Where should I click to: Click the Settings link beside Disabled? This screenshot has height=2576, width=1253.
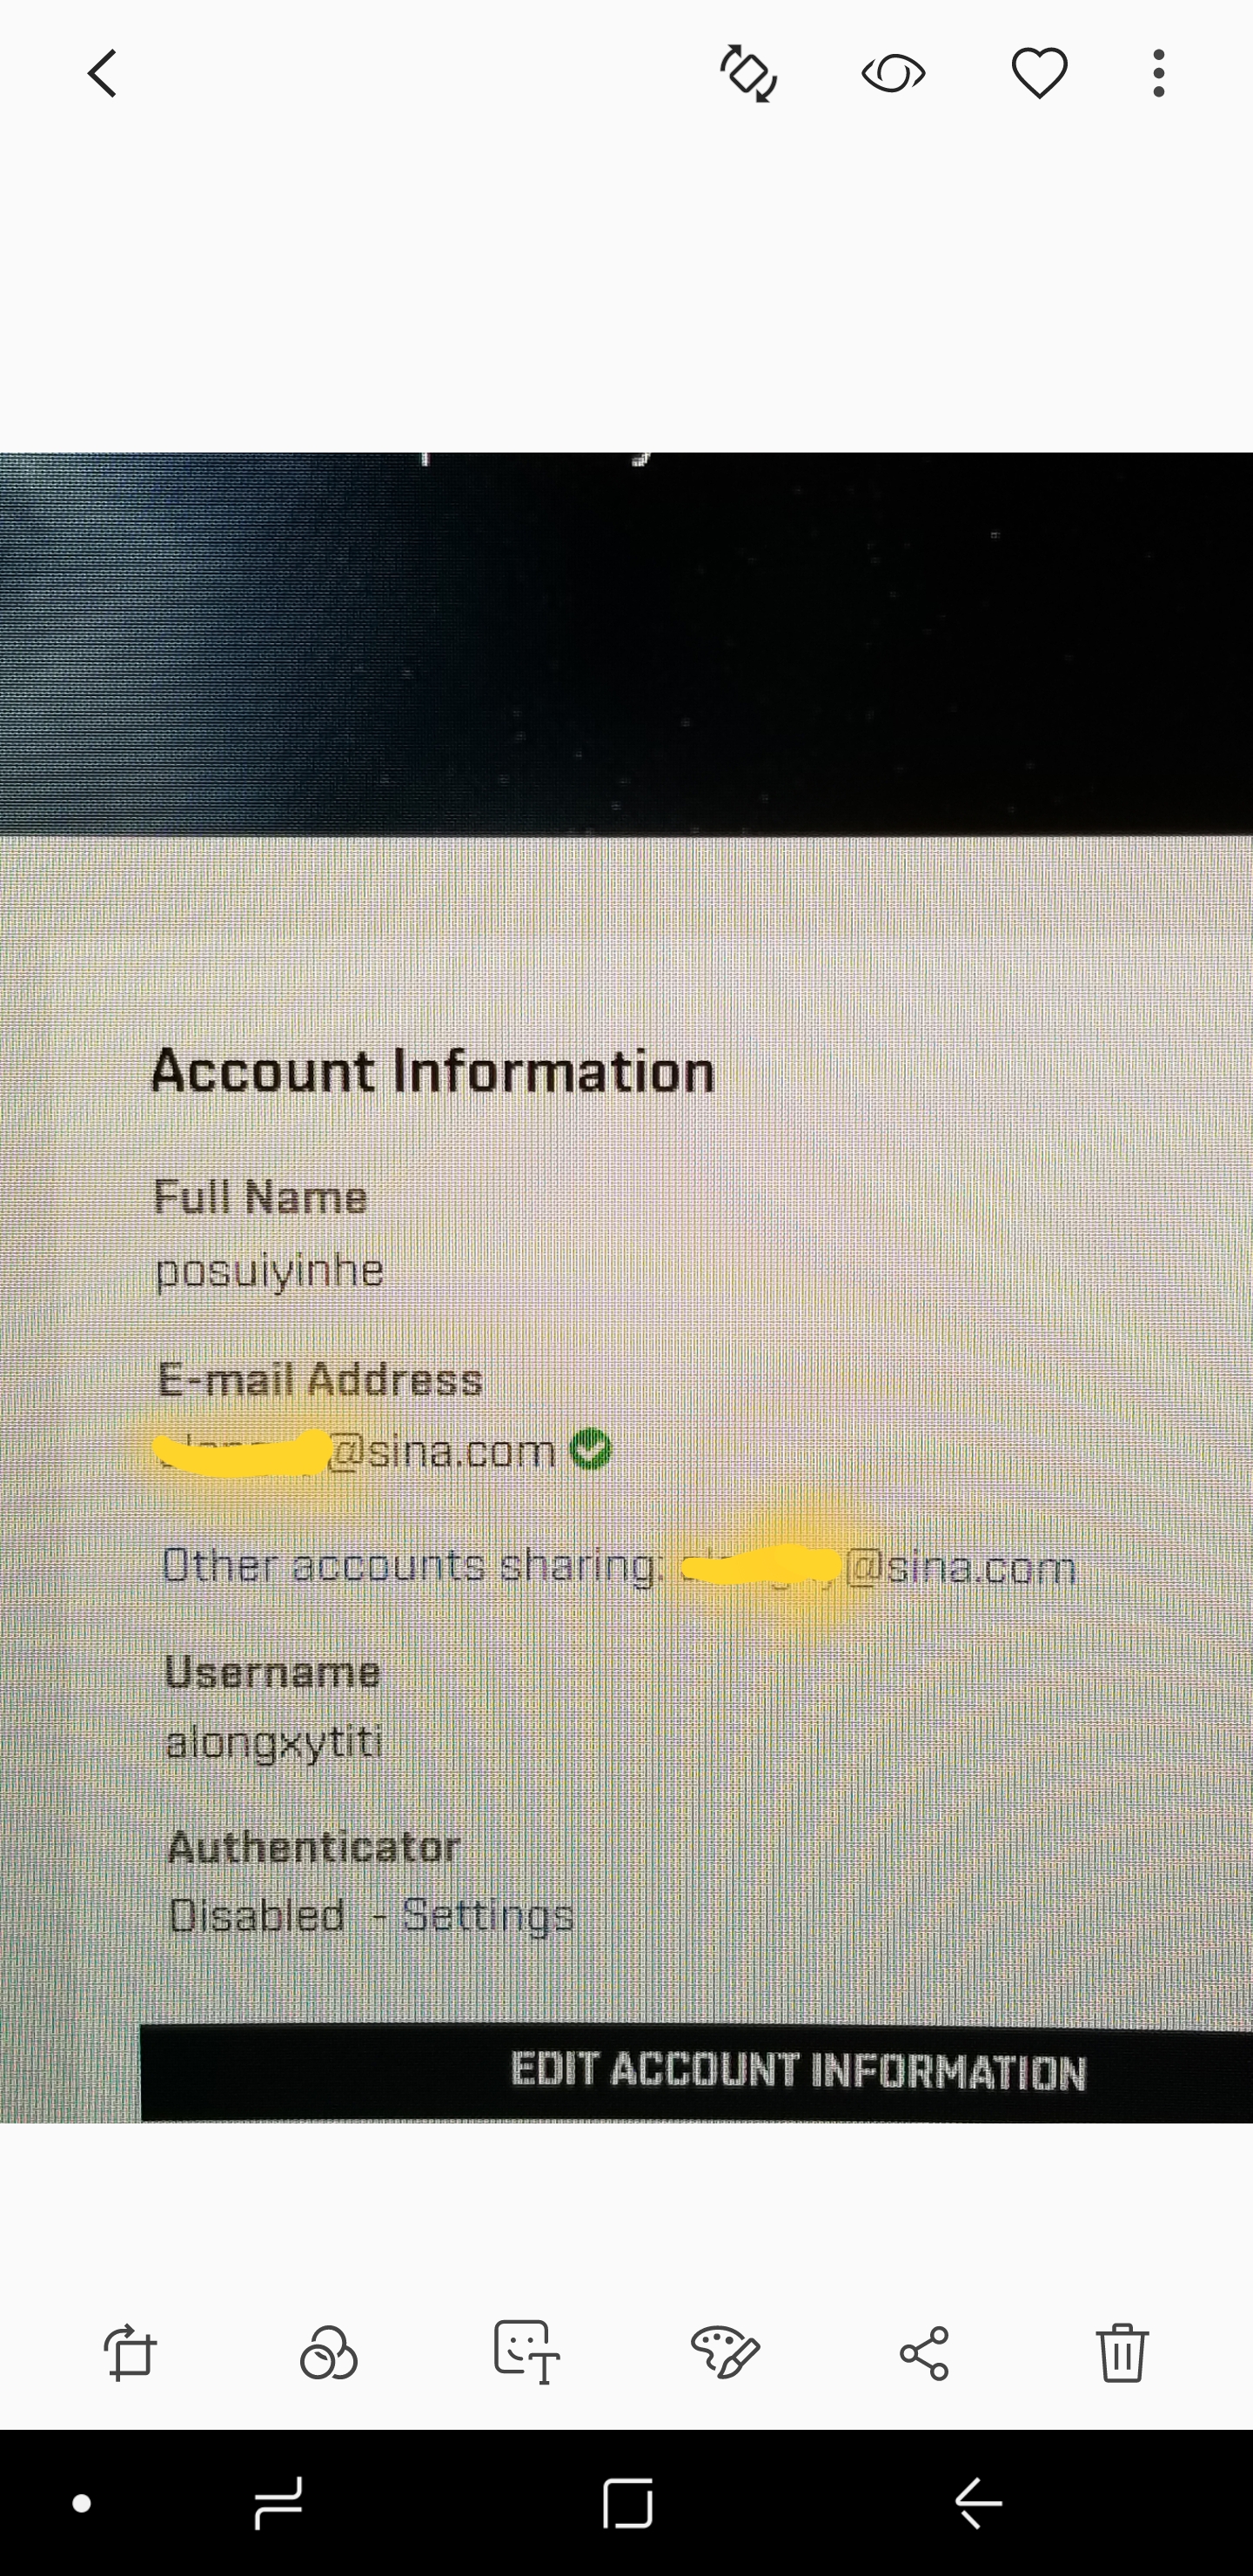(x=488, y=1916)
